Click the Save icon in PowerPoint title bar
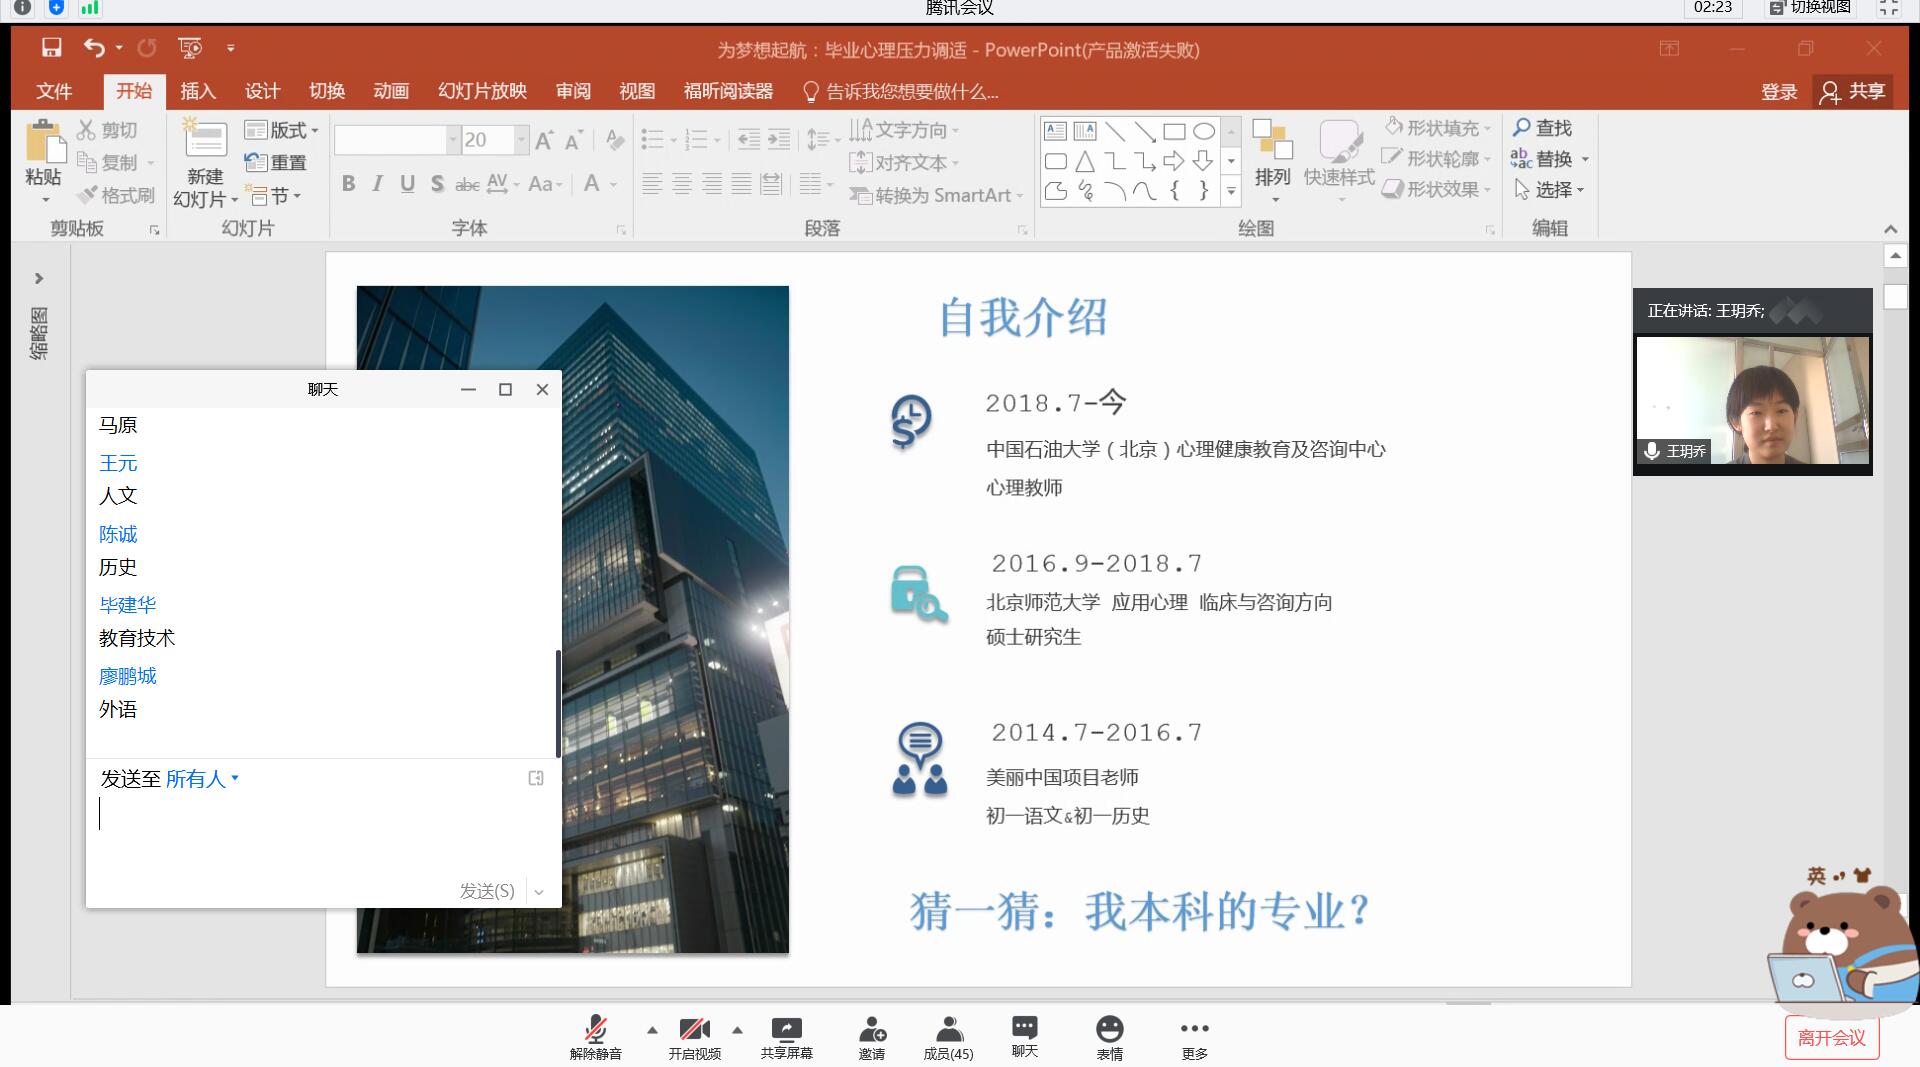 tap(51, 48)
